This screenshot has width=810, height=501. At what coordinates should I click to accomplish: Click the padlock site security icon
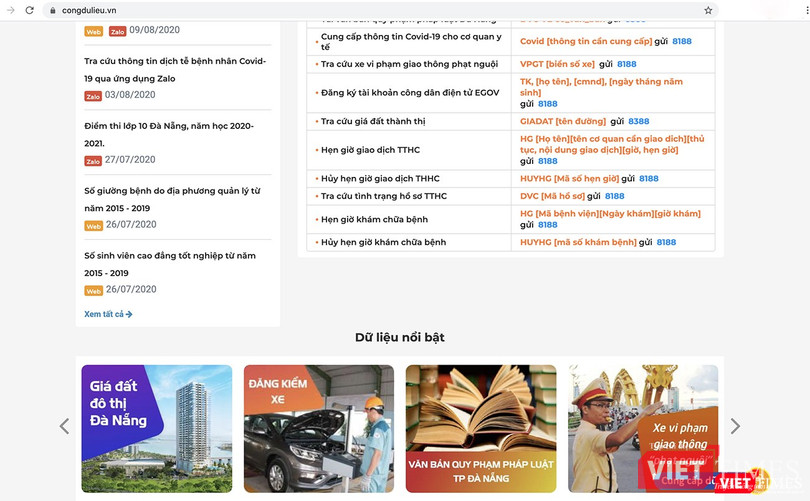pyautogui.click(x=54, y=10)
